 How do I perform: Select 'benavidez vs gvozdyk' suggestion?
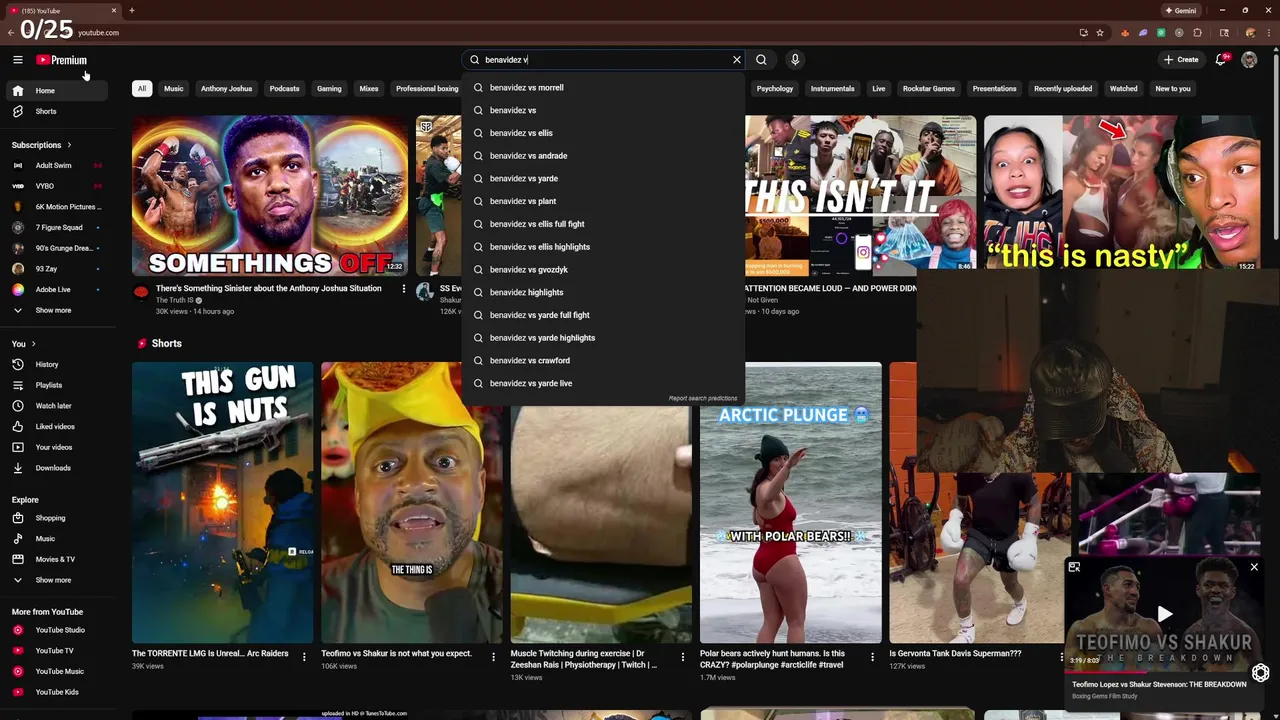603,270
